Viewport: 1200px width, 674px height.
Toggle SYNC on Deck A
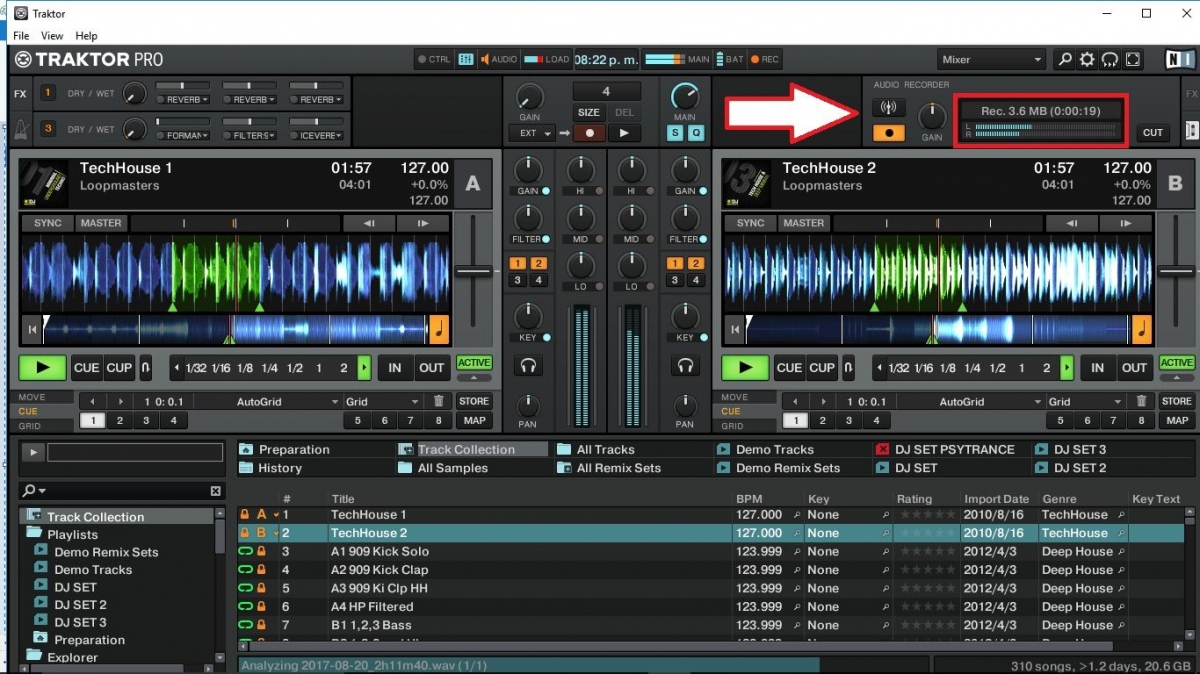[48, 223]
